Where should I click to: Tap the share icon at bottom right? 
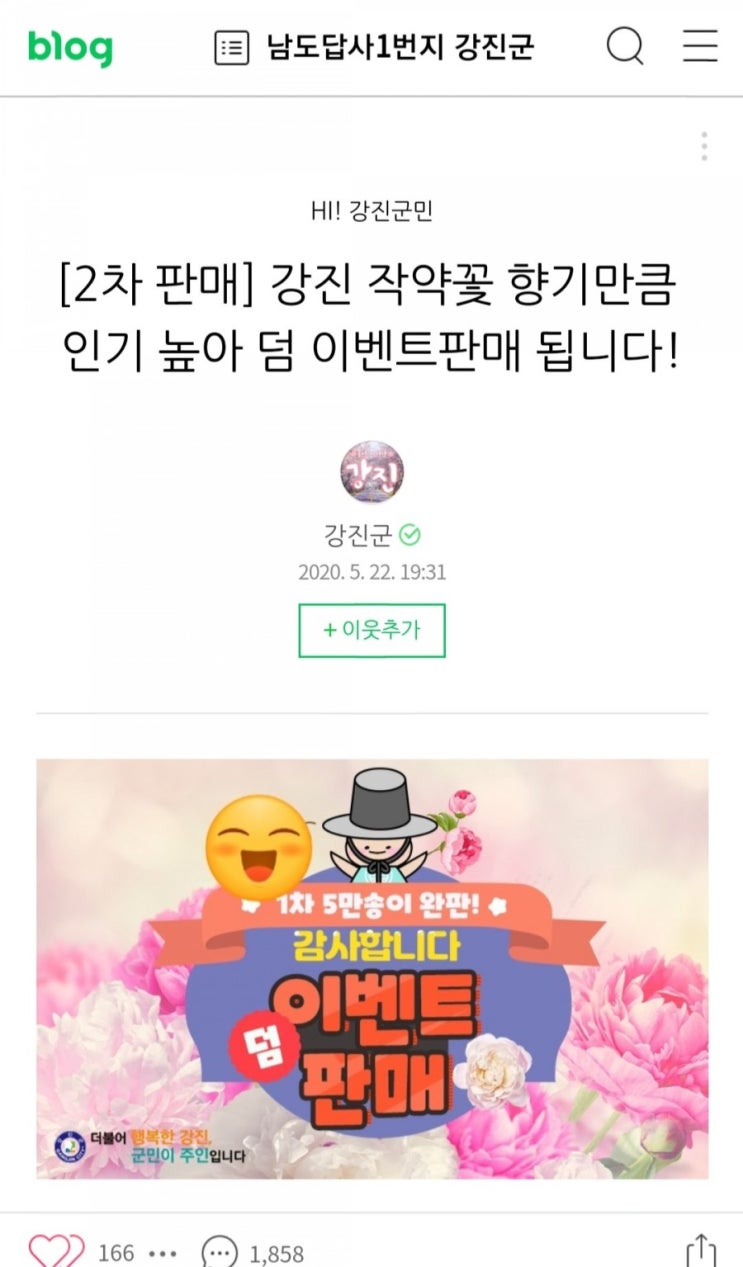click(702, 1252)
